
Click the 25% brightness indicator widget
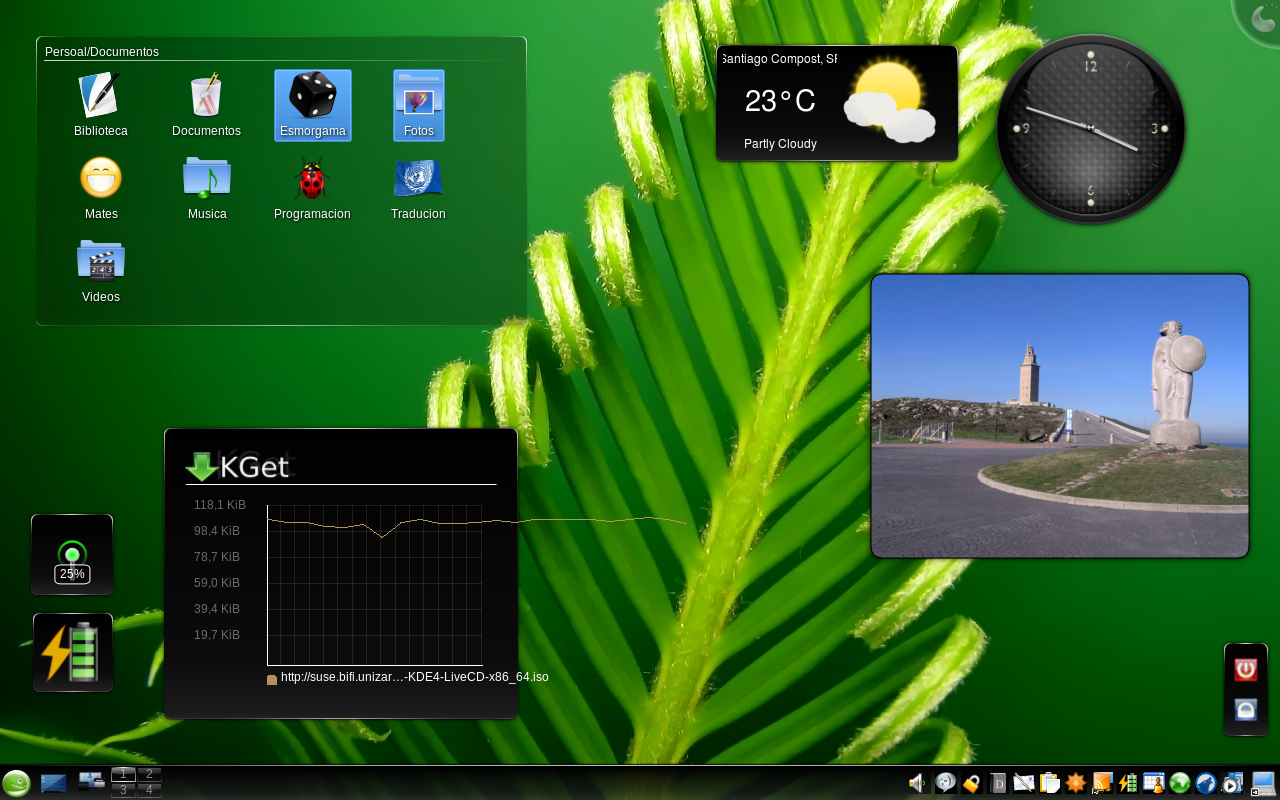click(72, 555)
